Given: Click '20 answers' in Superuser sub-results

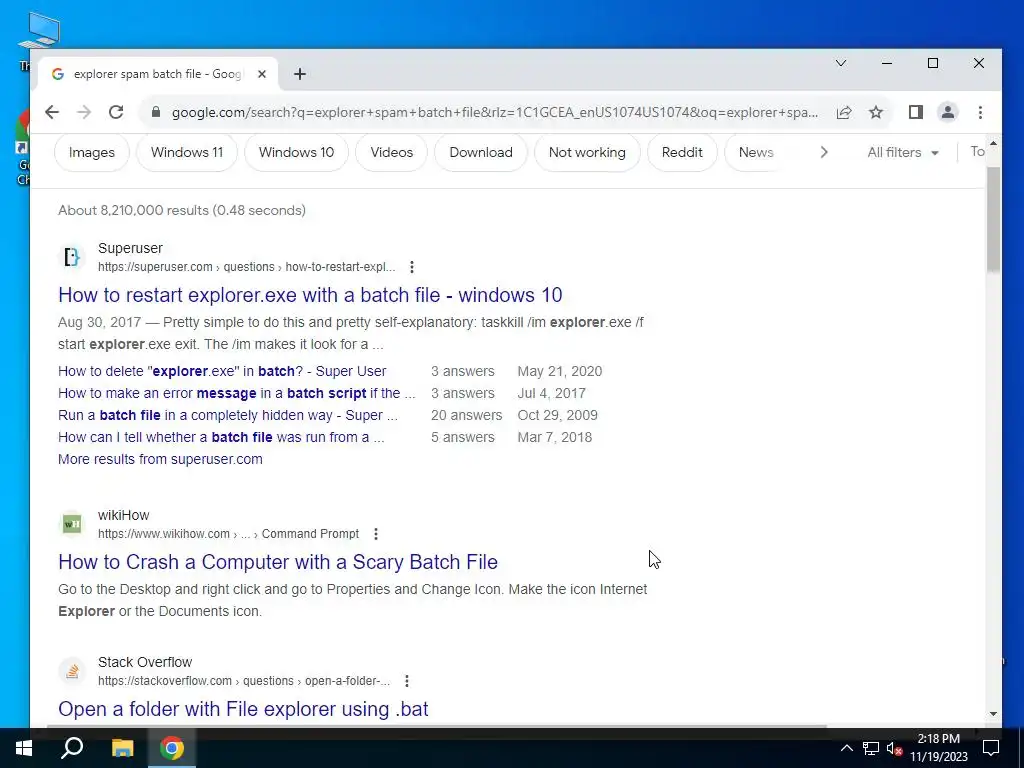Looking at the screenshot, I should [466, 415].
